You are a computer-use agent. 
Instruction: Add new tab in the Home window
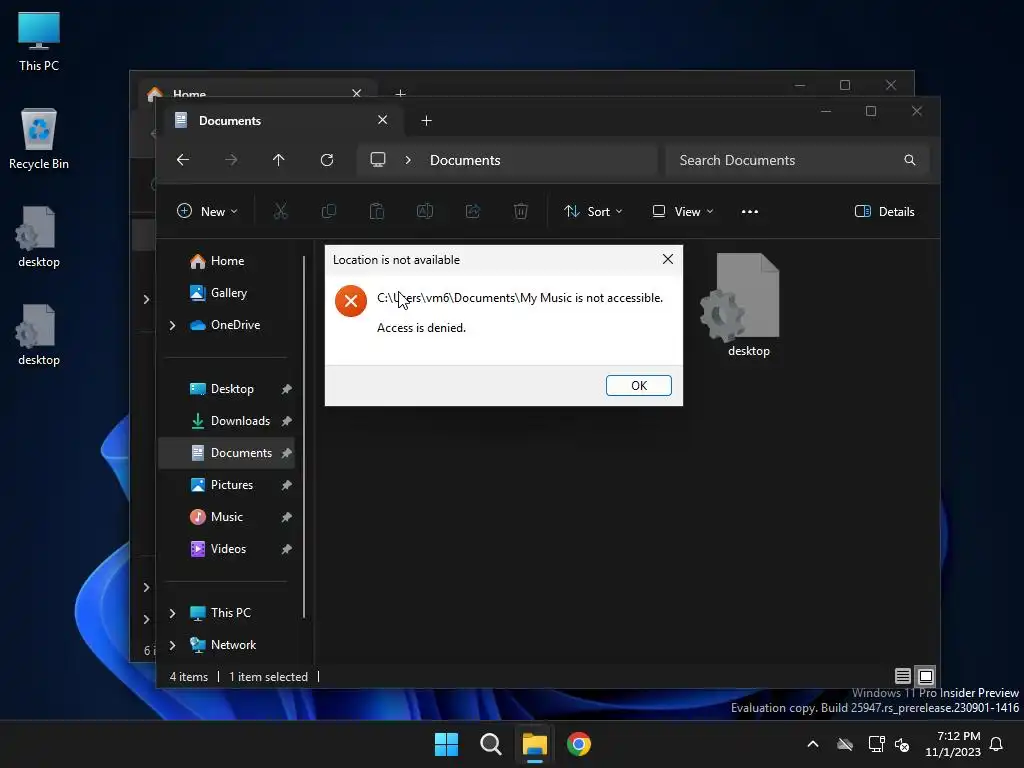tap(400, 93)
